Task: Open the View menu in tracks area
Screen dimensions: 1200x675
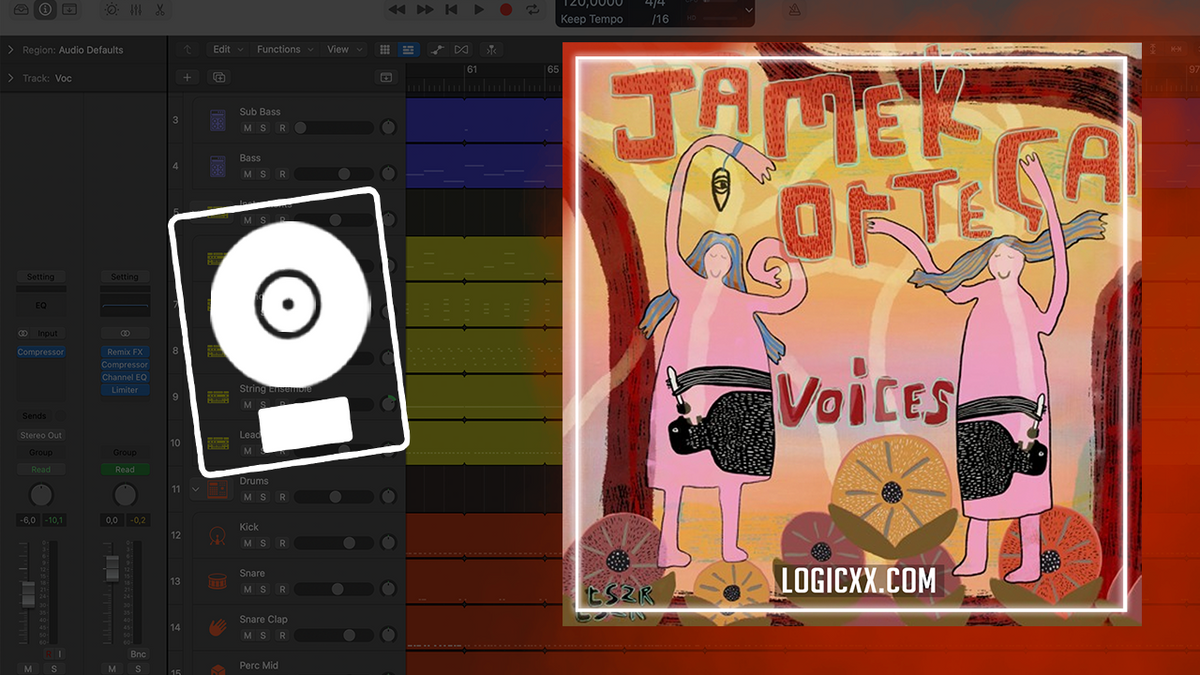Action: click(x=343, y=49)
